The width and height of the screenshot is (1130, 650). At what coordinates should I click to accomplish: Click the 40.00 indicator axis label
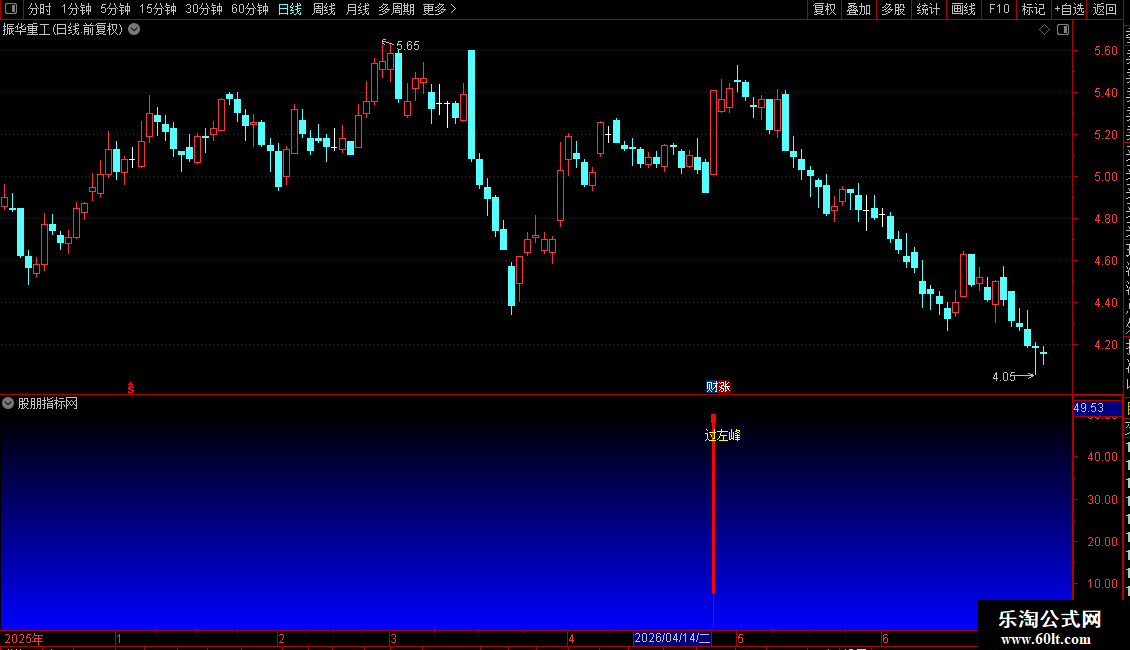point(1103,456)
